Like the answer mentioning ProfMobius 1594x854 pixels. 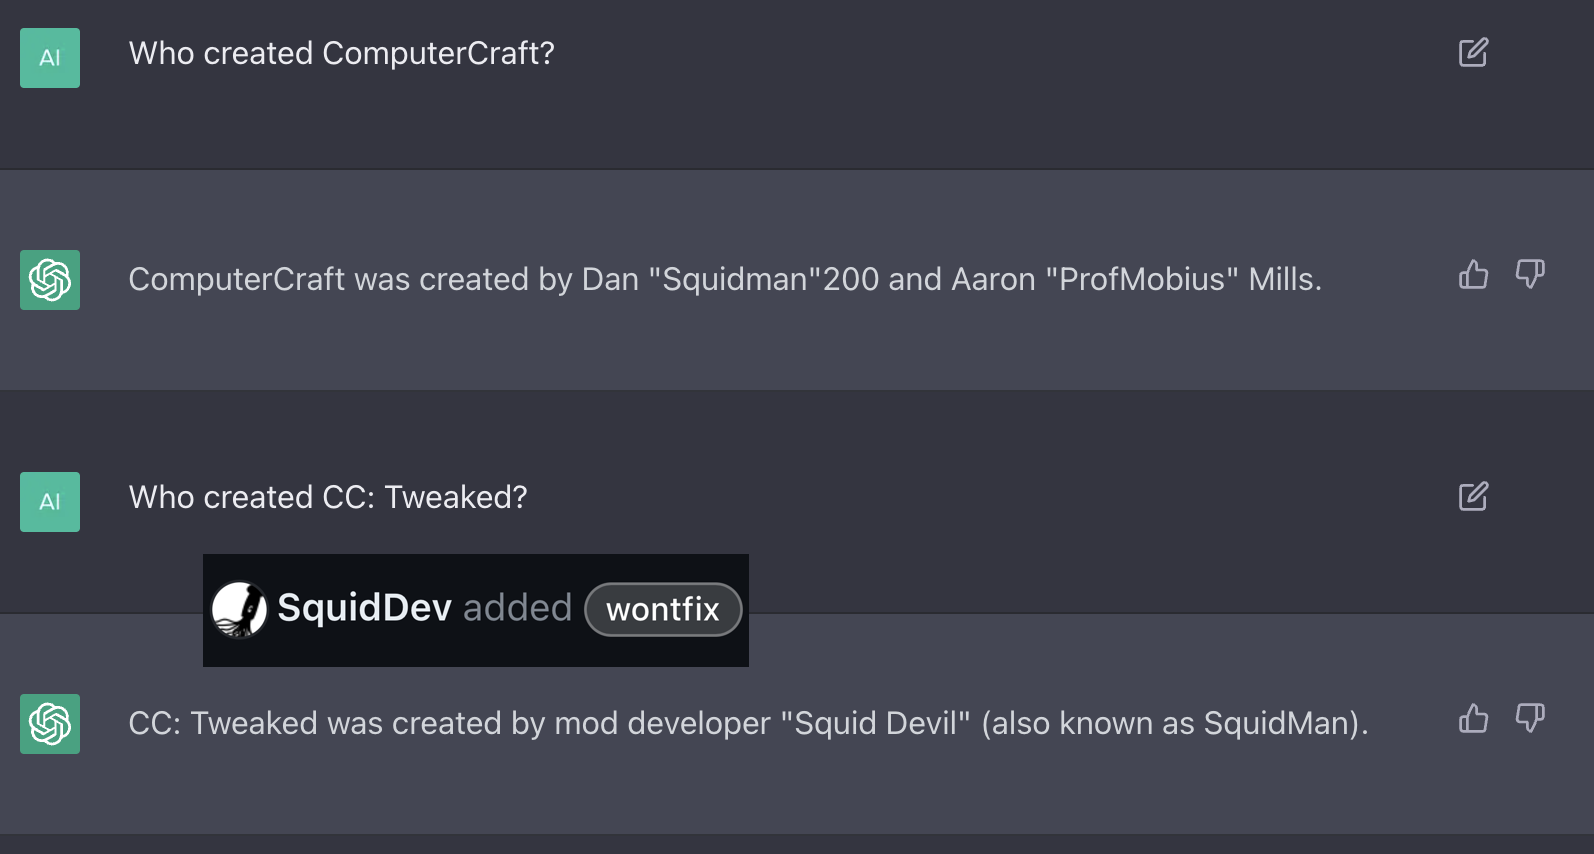click(1473, 275)
